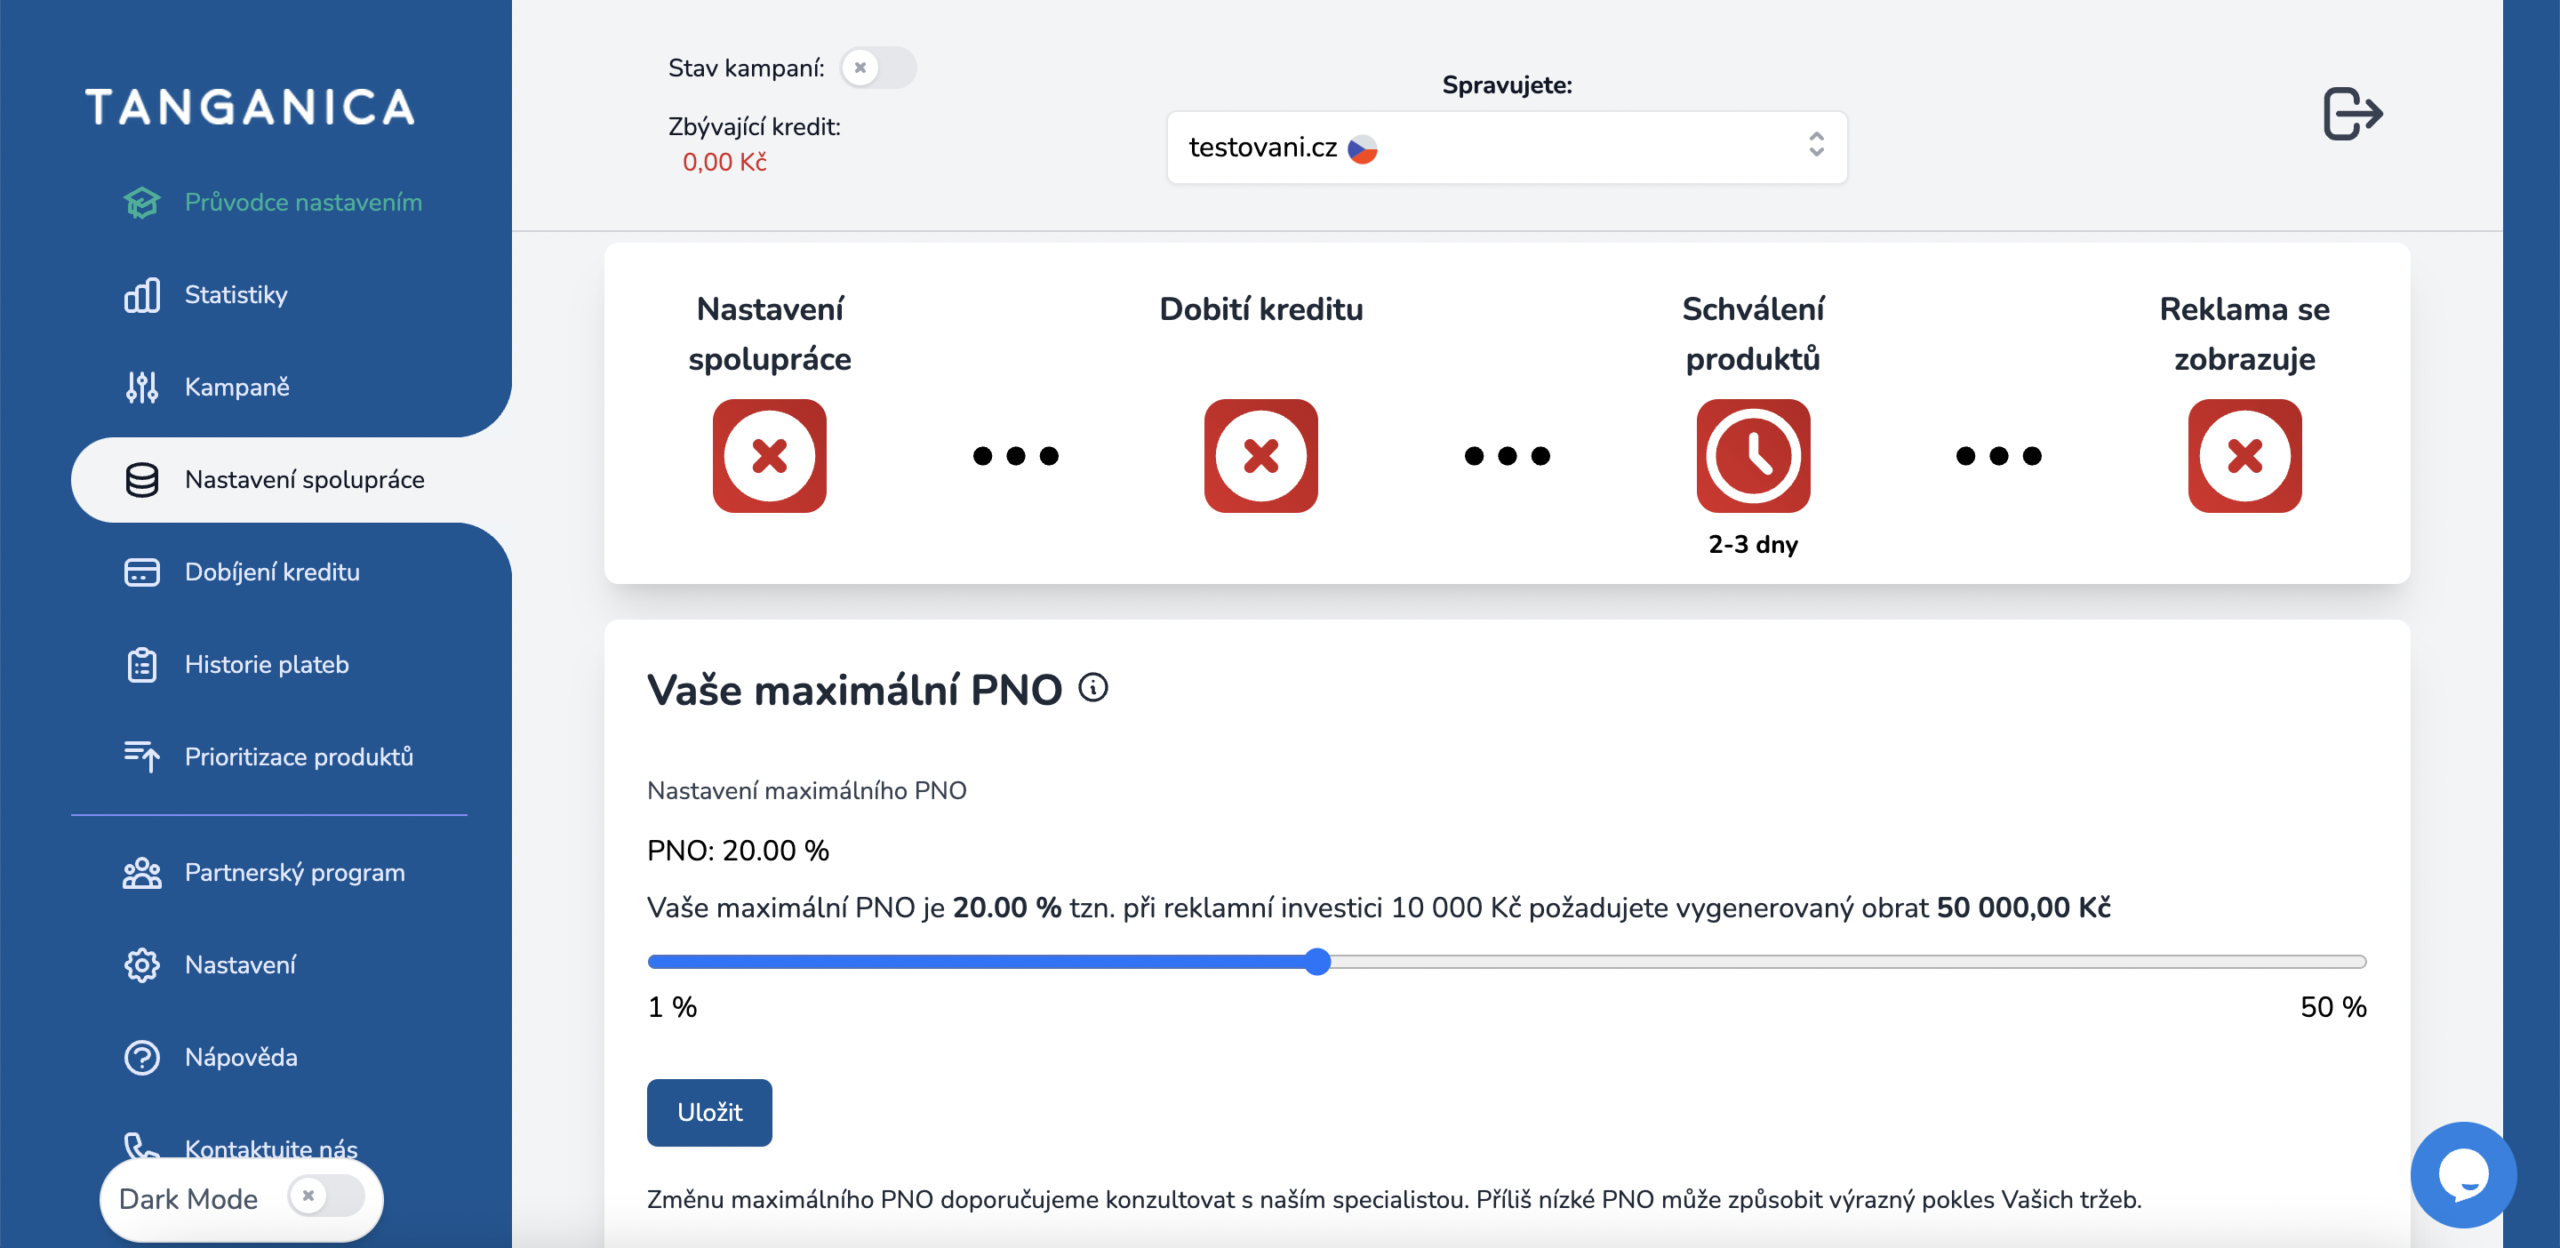The width and height of the screenshot is (2560, 1248).
Task: Toggle the Stav kampaní switch
Action: [x=877, y=68]
